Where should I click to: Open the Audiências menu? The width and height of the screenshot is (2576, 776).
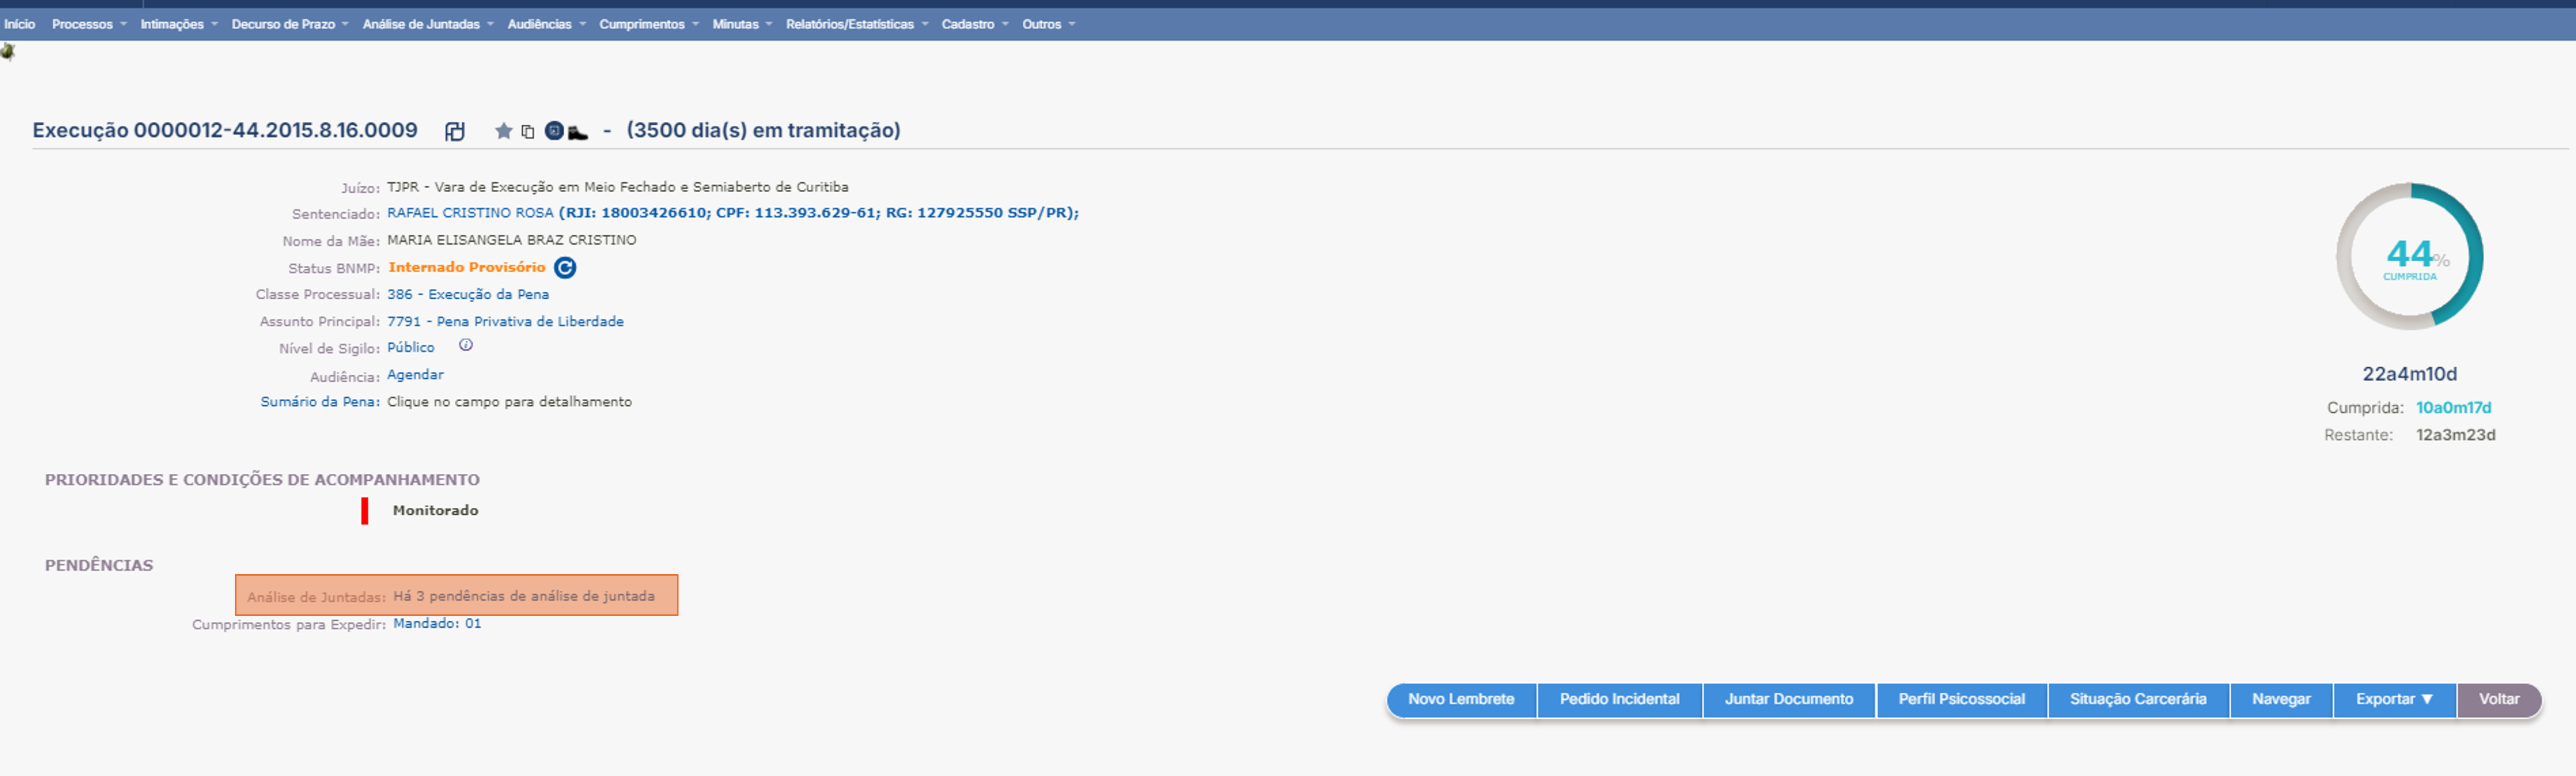pos(546,24)
